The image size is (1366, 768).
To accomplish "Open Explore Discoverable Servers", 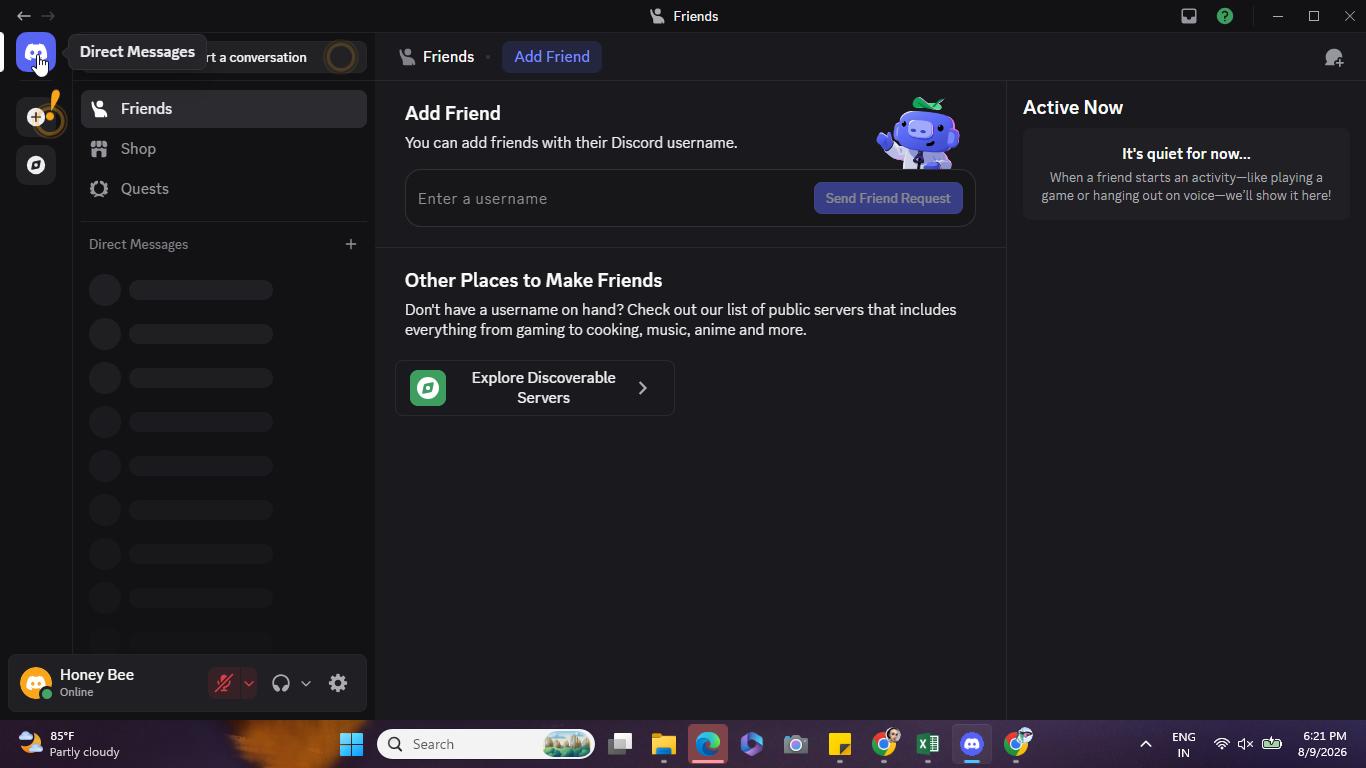I will coord(535,388).
